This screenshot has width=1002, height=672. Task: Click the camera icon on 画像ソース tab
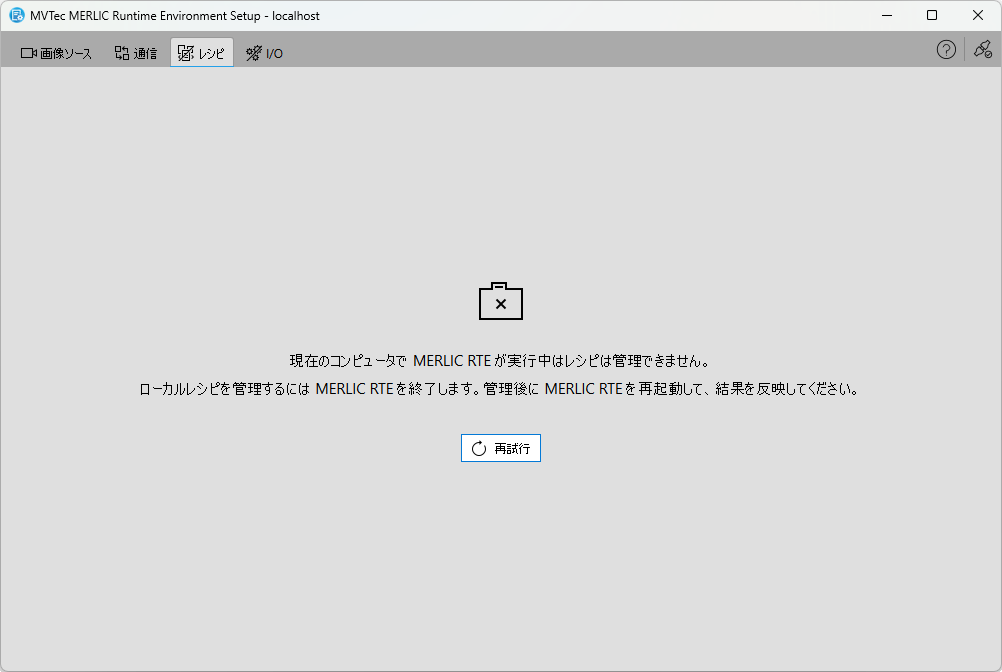coord(28,53)
